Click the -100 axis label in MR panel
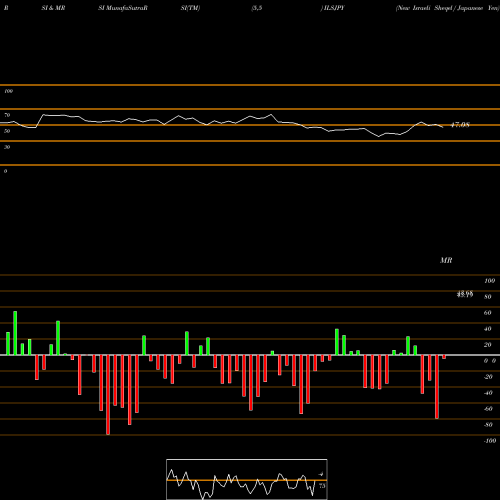The image size is (500, 500). point(490,441)
